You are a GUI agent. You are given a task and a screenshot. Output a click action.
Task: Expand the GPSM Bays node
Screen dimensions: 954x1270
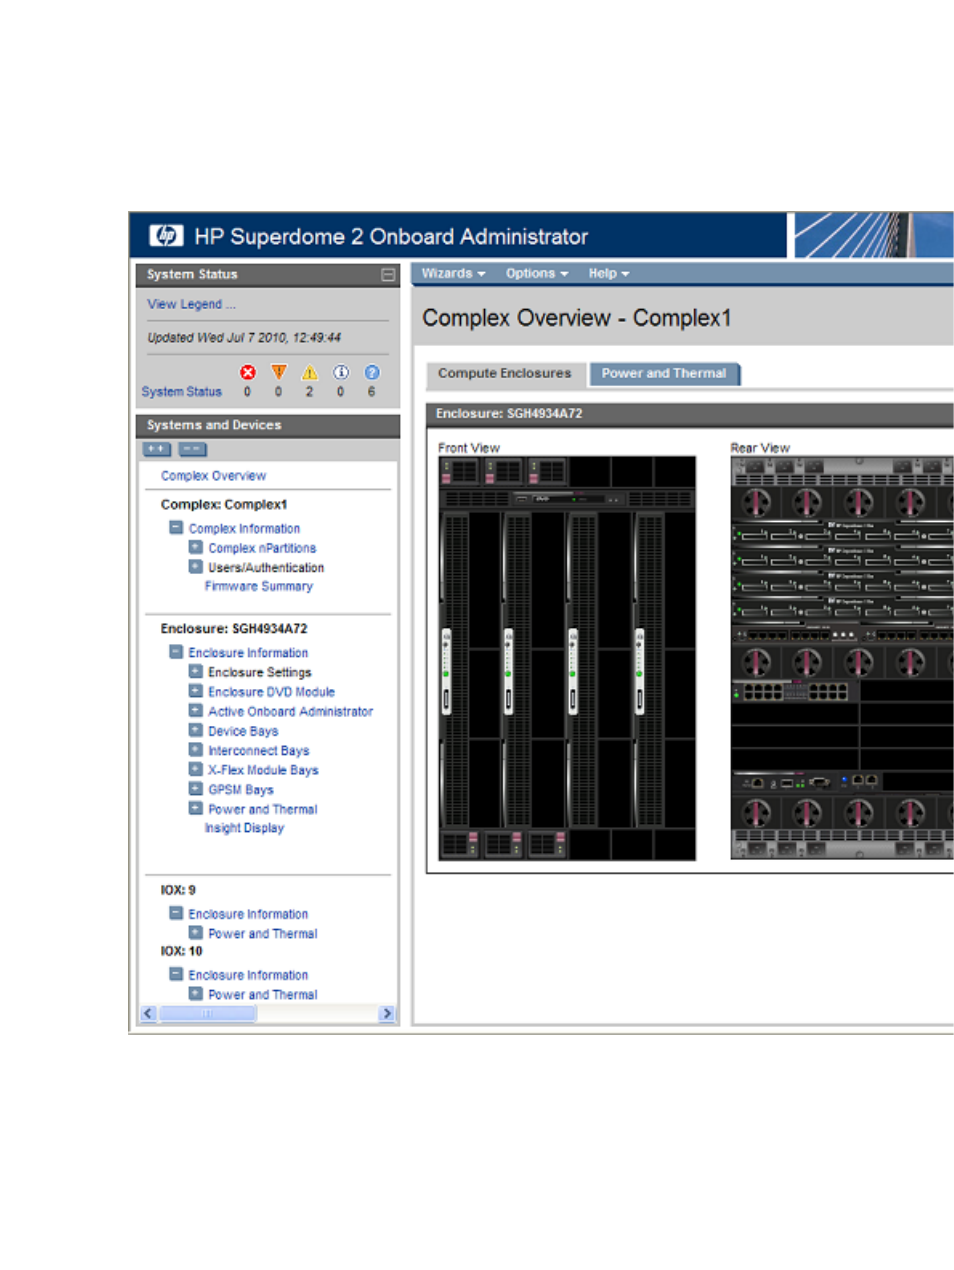(x=196, y=788)
